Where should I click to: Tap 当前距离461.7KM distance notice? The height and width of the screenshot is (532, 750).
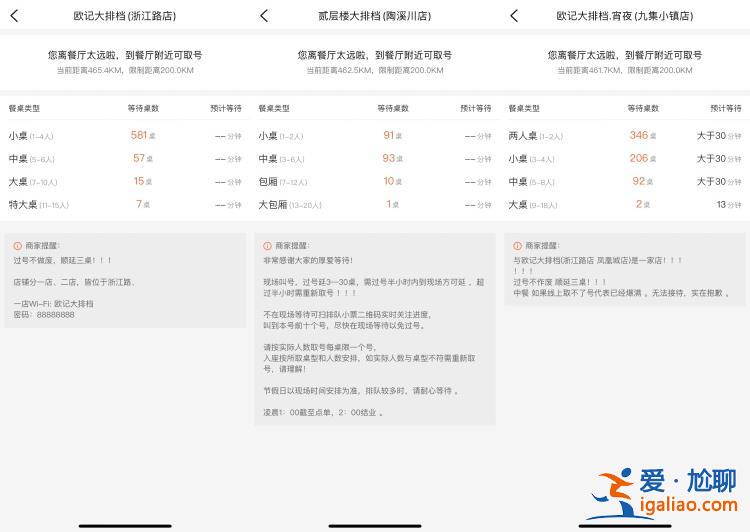[x=625, y=70]
